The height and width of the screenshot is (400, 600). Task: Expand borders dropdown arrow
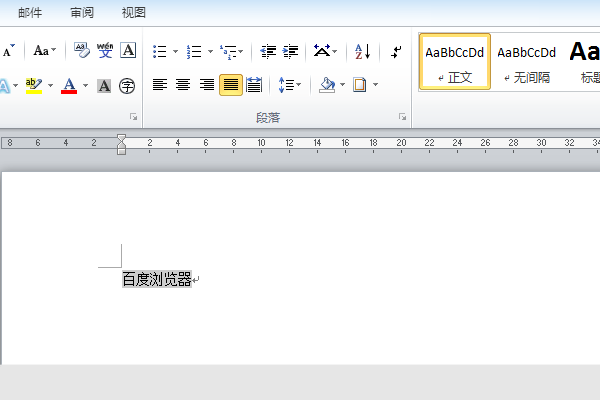(375, 85)
